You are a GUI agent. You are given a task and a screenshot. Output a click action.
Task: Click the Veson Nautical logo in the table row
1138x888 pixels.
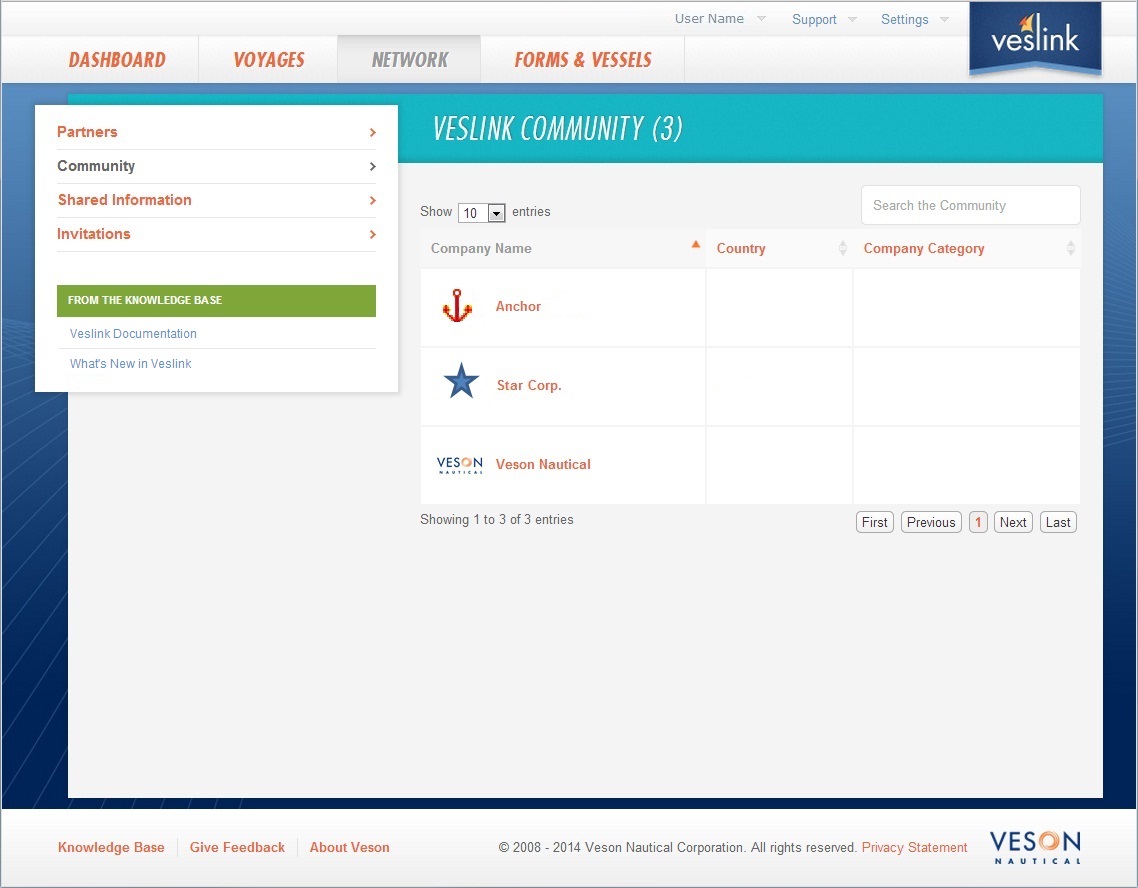pyautogui.click(x=459, y=464)
